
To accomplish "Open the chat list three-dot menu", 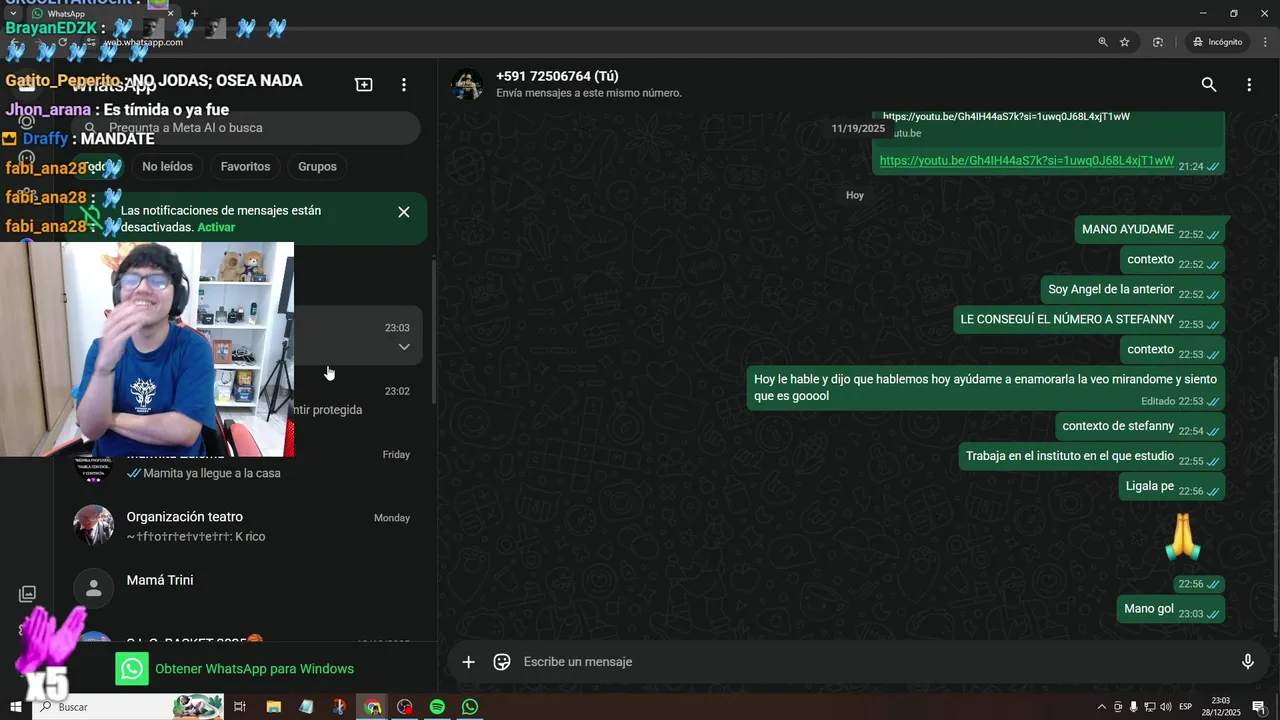I will pyautogui.click(x=404, y=85).
